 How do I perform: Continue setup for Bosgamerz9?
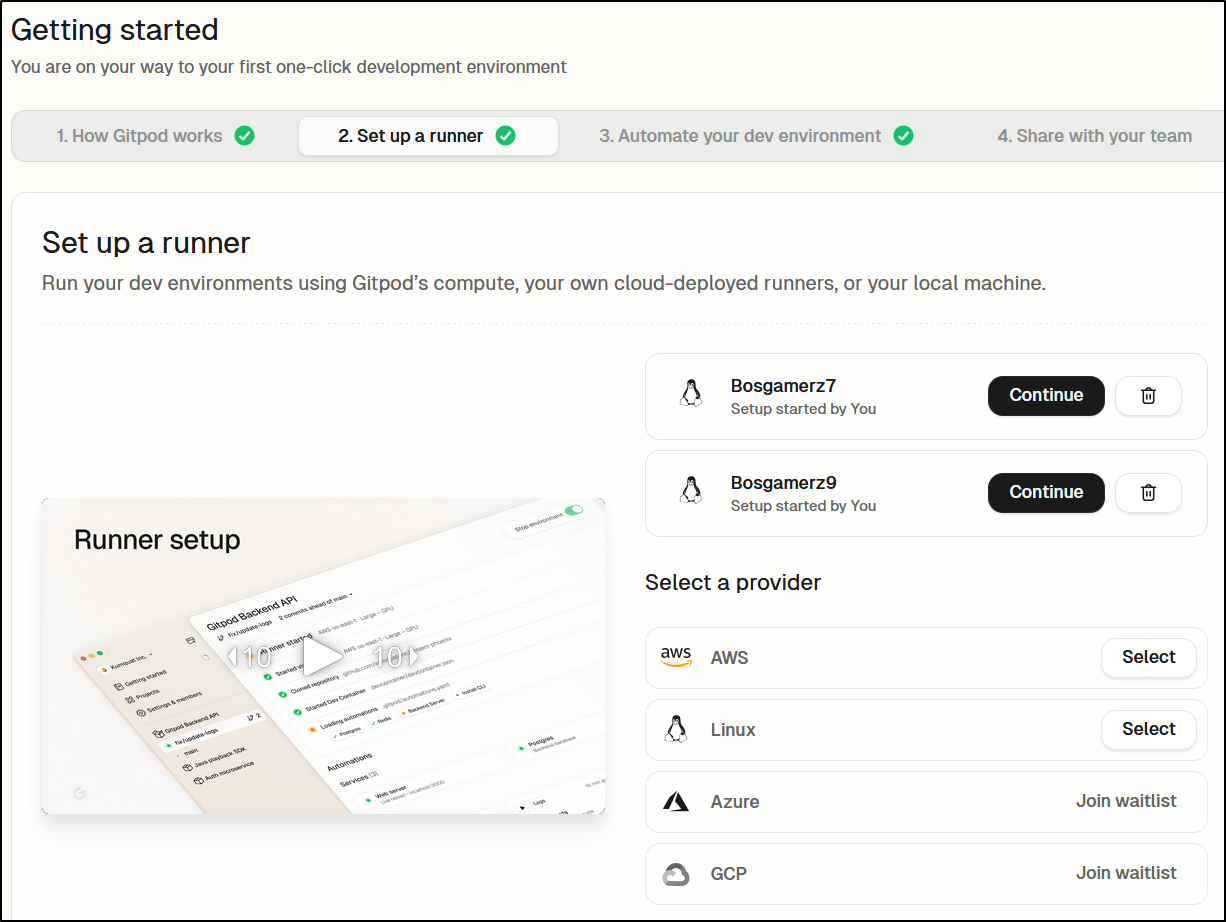(1045, 493)
